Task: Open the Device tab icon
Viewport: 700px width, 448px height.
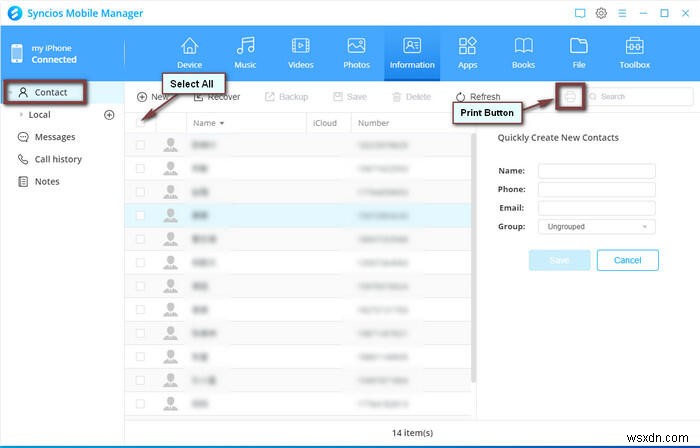Action: tap(189, 46)
